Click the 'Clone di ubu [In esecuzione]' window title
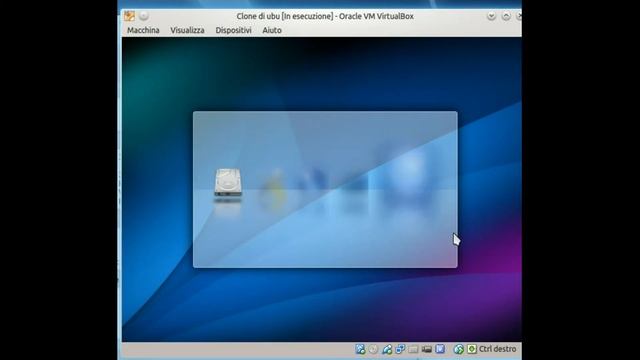The height and width of the screenshot is (360, 640). 285,16
